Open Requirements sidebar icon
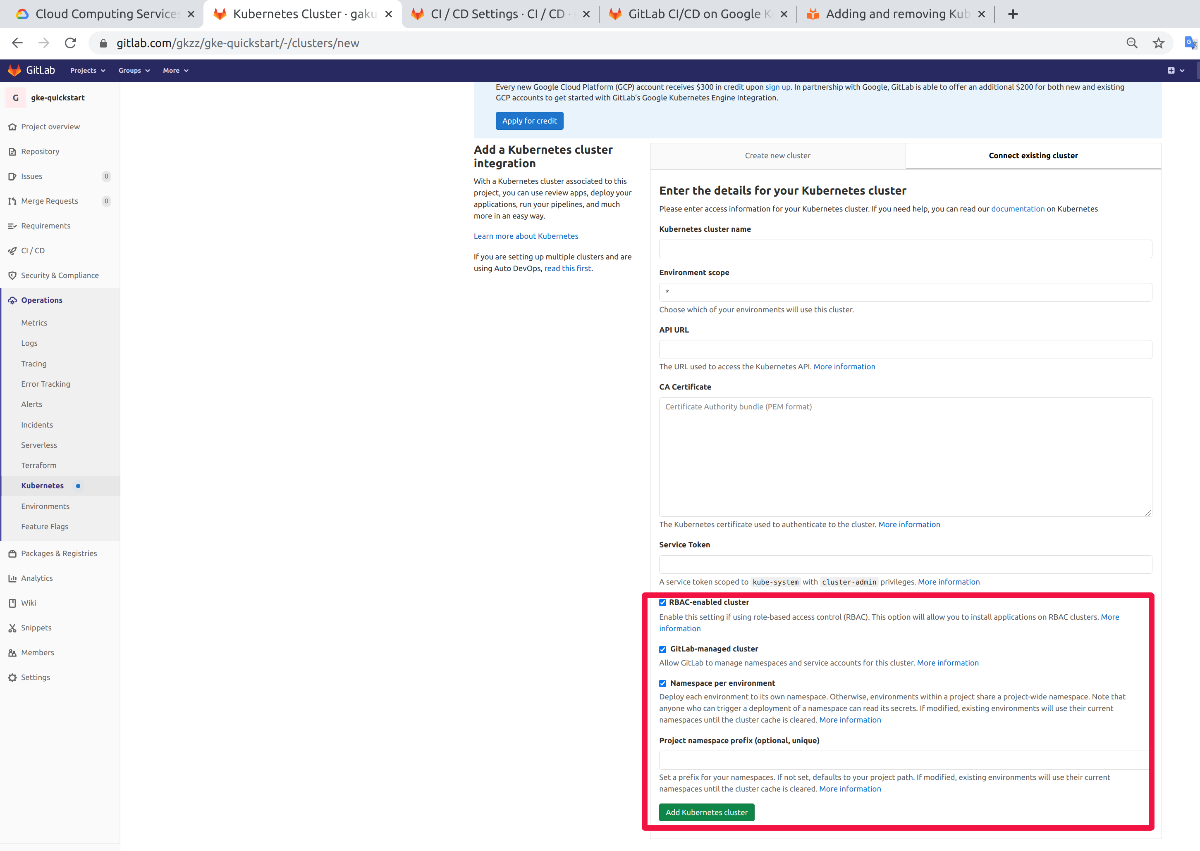Viewport: 1200px width, 851px height. pos(12,226)
